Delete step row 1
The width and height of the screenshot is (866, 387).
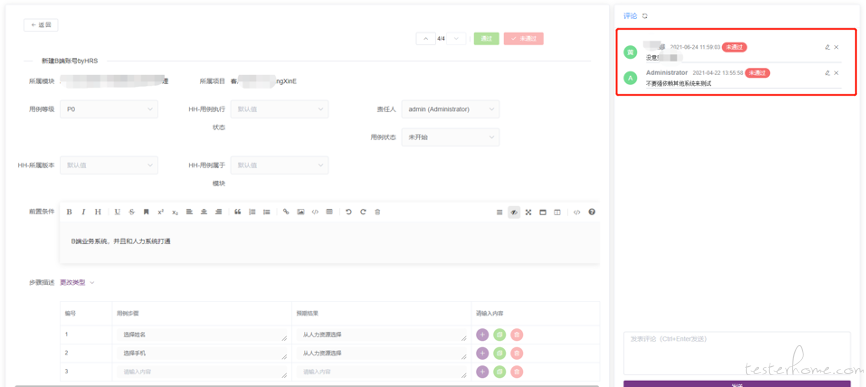coord(516,335)
